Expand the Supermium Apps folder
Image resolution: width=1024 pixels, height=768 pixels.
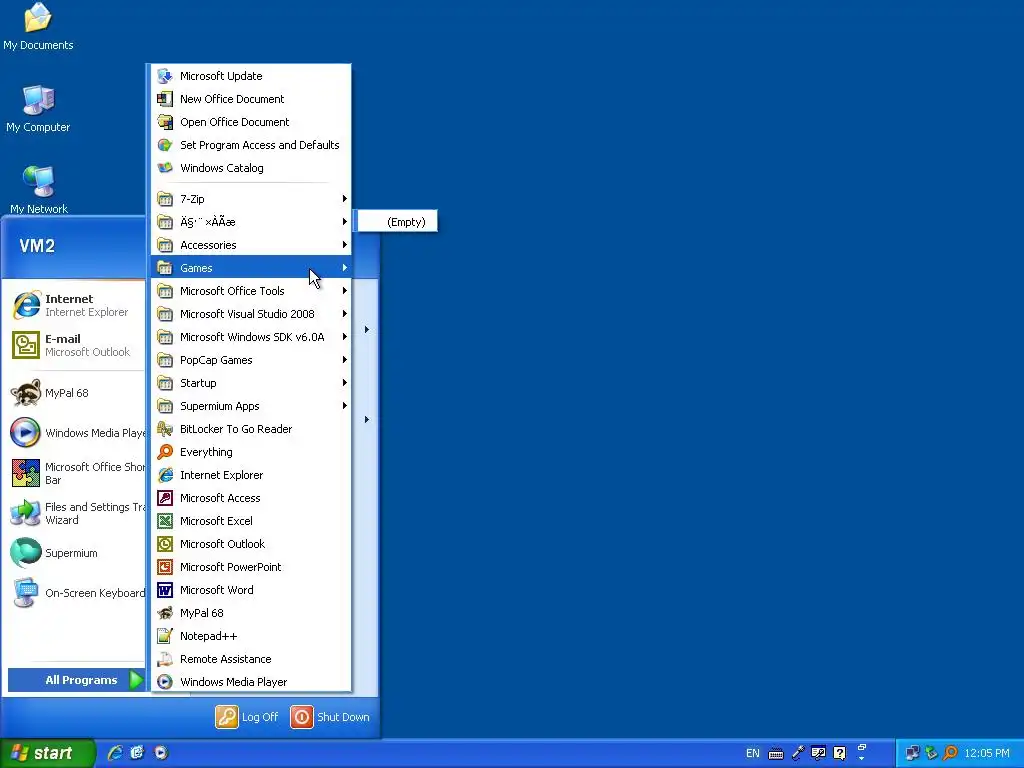point(251,406)
